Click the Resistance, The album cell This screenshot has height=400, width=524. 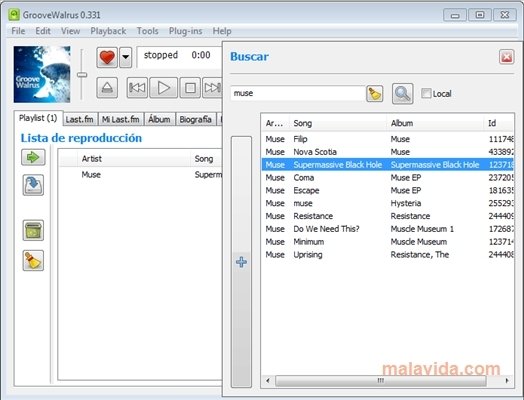point(420,255)
